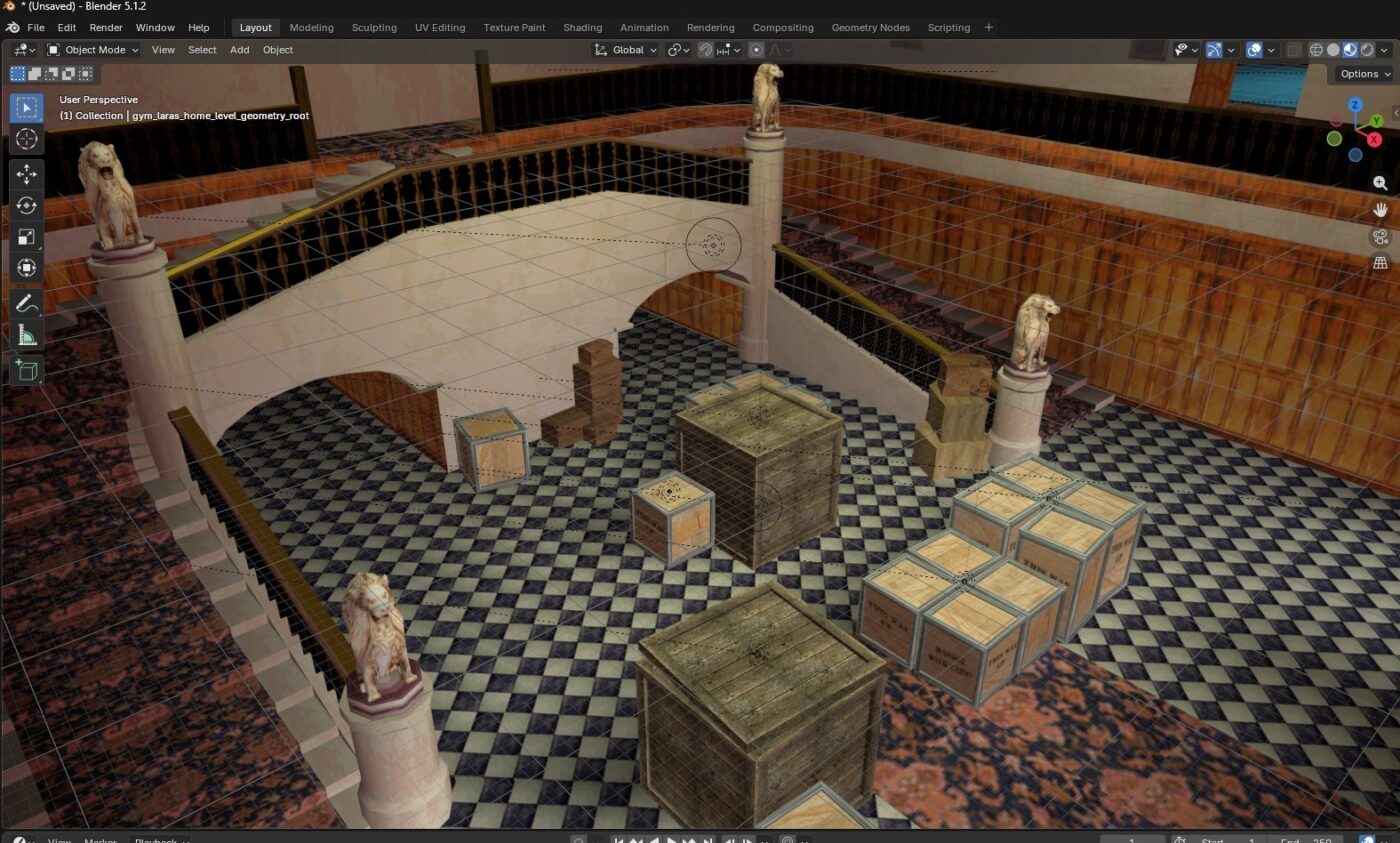The height and width of the screenshot is (843, 1400).
Task: Switch to the Scripting workspace tab
Action: point(948,27)
